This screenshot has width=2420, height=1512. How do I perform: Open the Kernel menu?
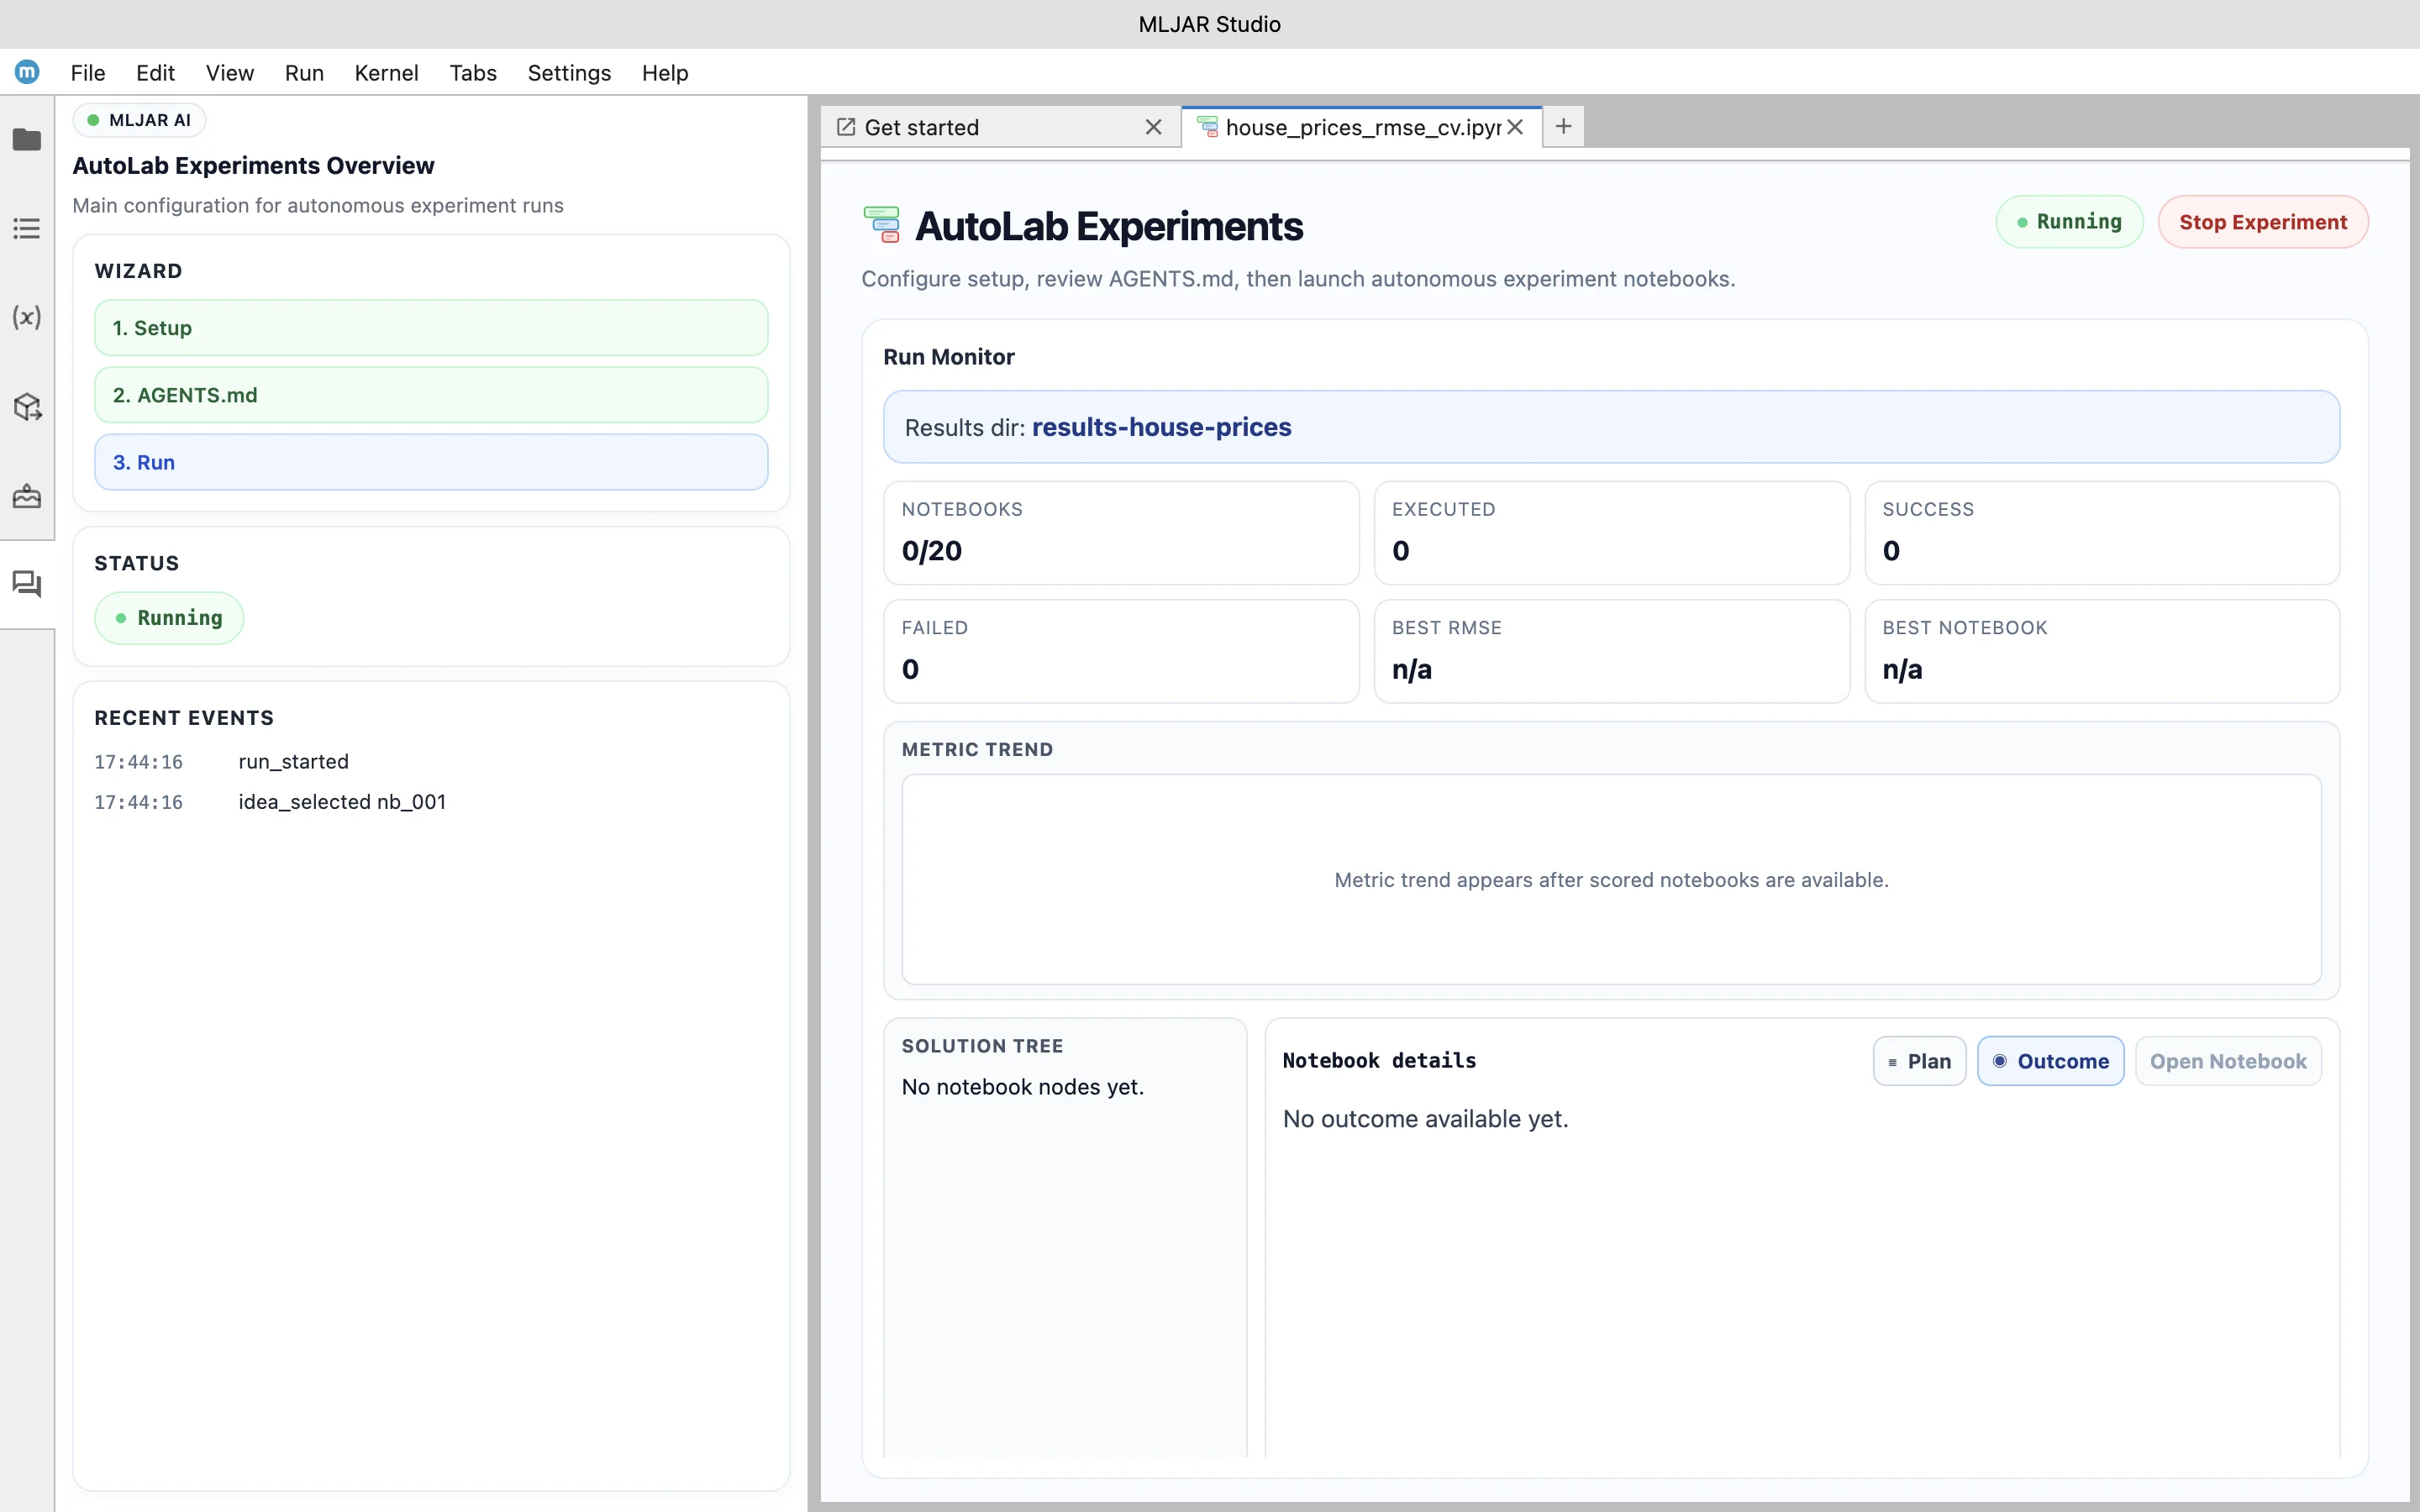coord(387,72)
